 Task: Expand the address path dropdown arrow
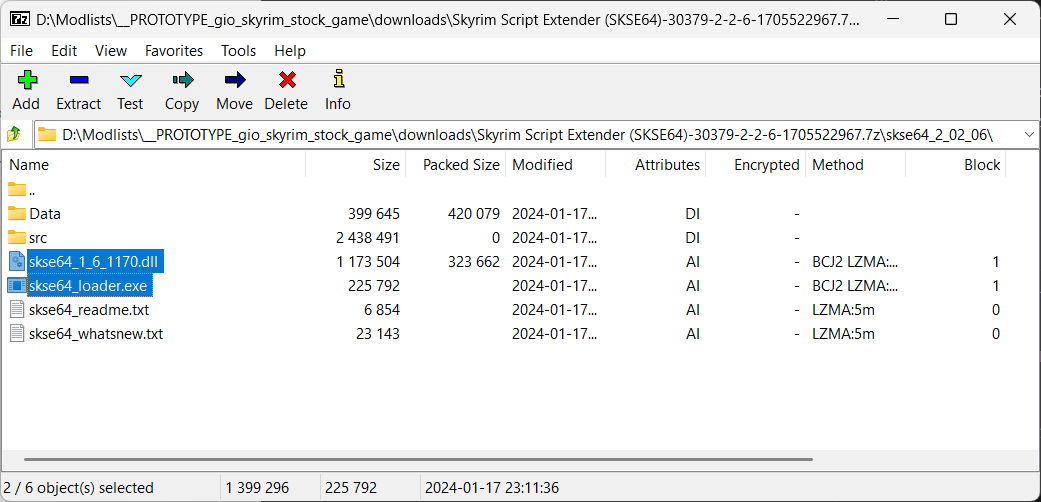(1029, 135)
